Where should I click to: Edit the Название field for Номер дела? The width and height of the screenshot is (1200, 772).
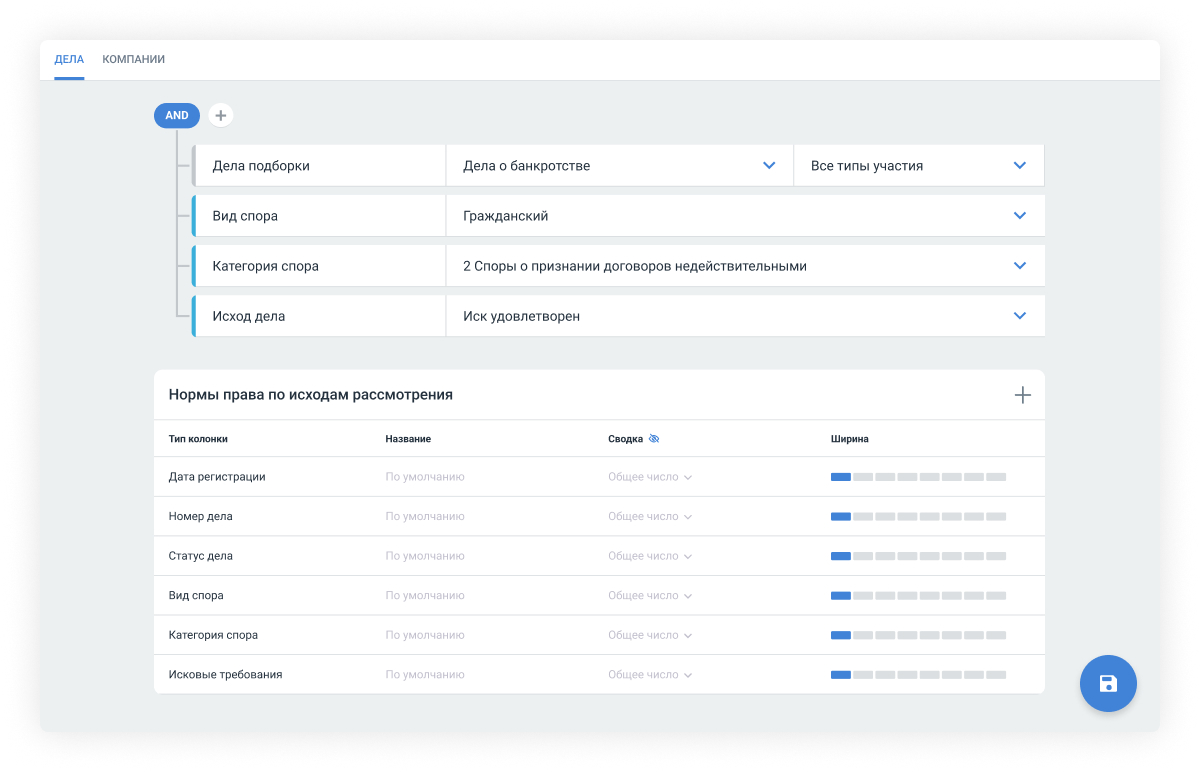pos(425,517)
